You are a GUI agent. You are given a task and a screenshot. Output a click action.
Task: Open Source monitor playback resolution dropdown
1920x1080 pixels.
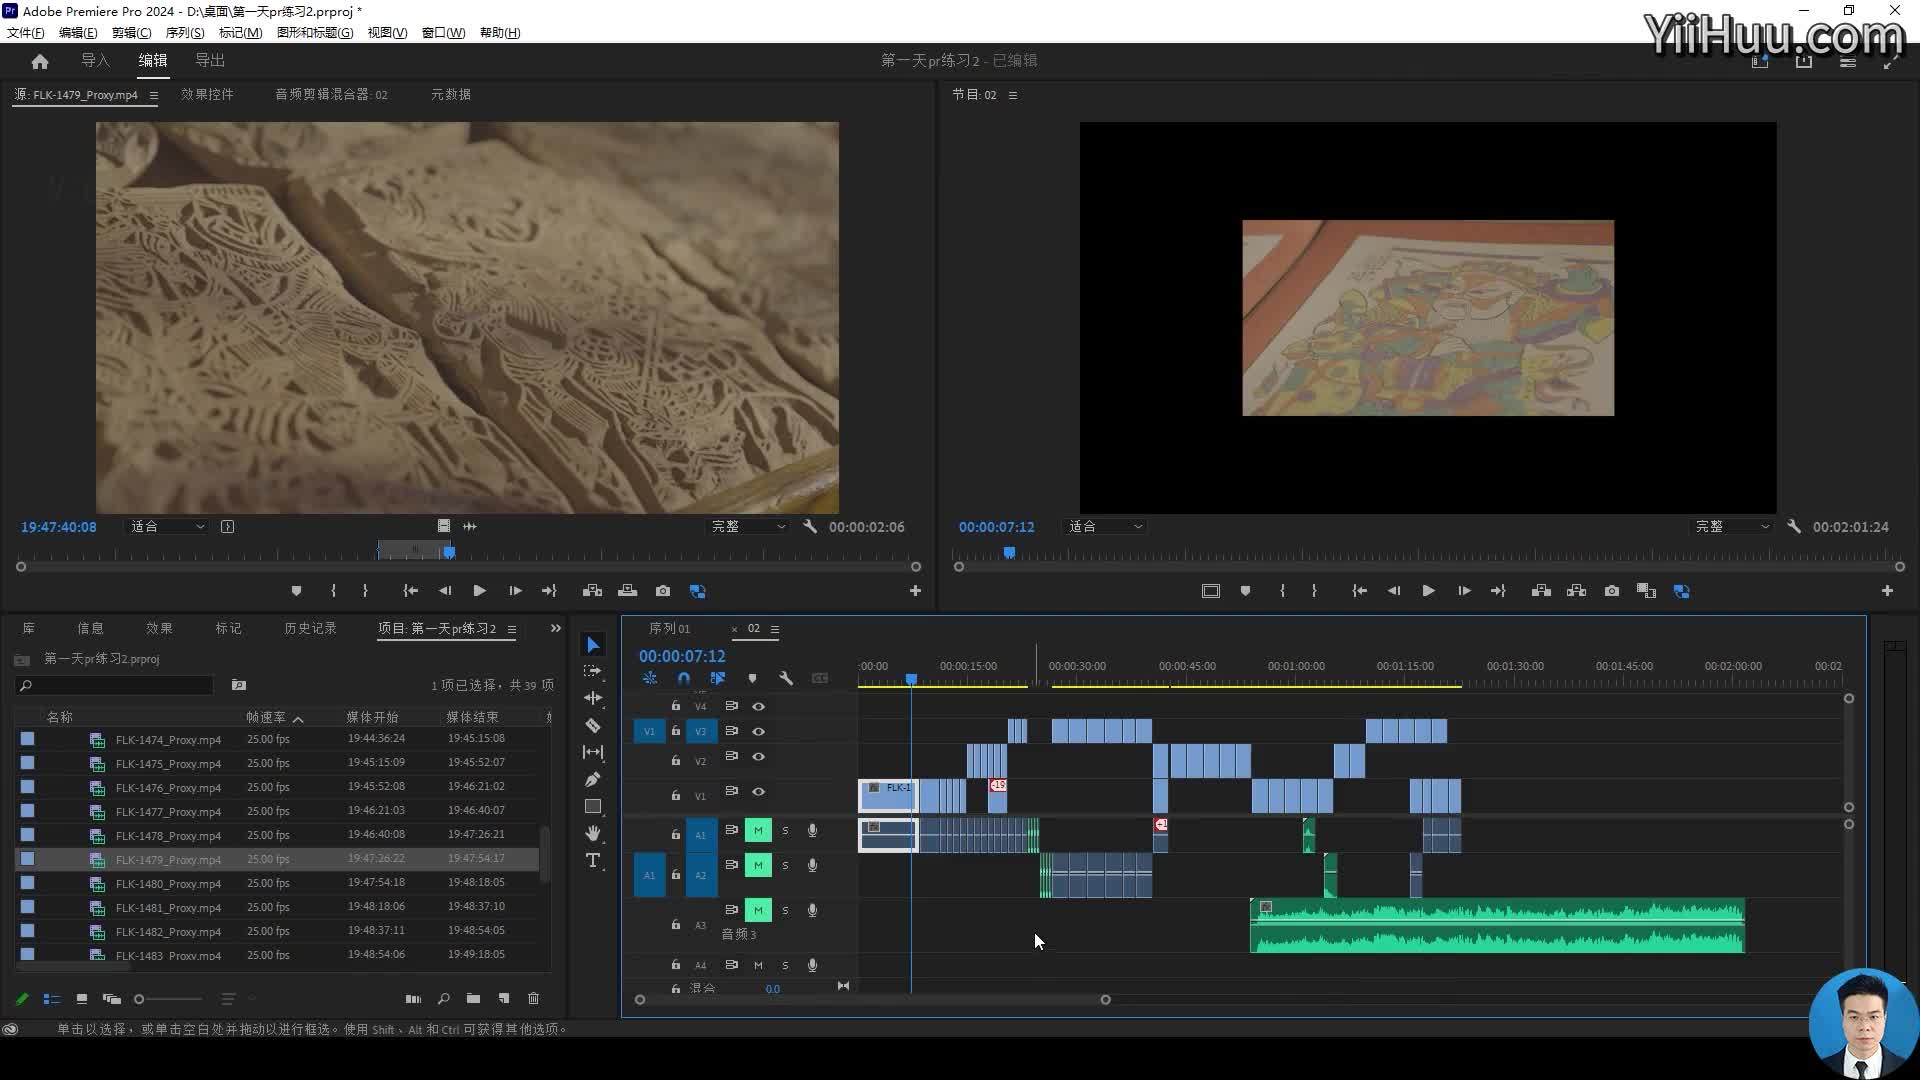748,526
